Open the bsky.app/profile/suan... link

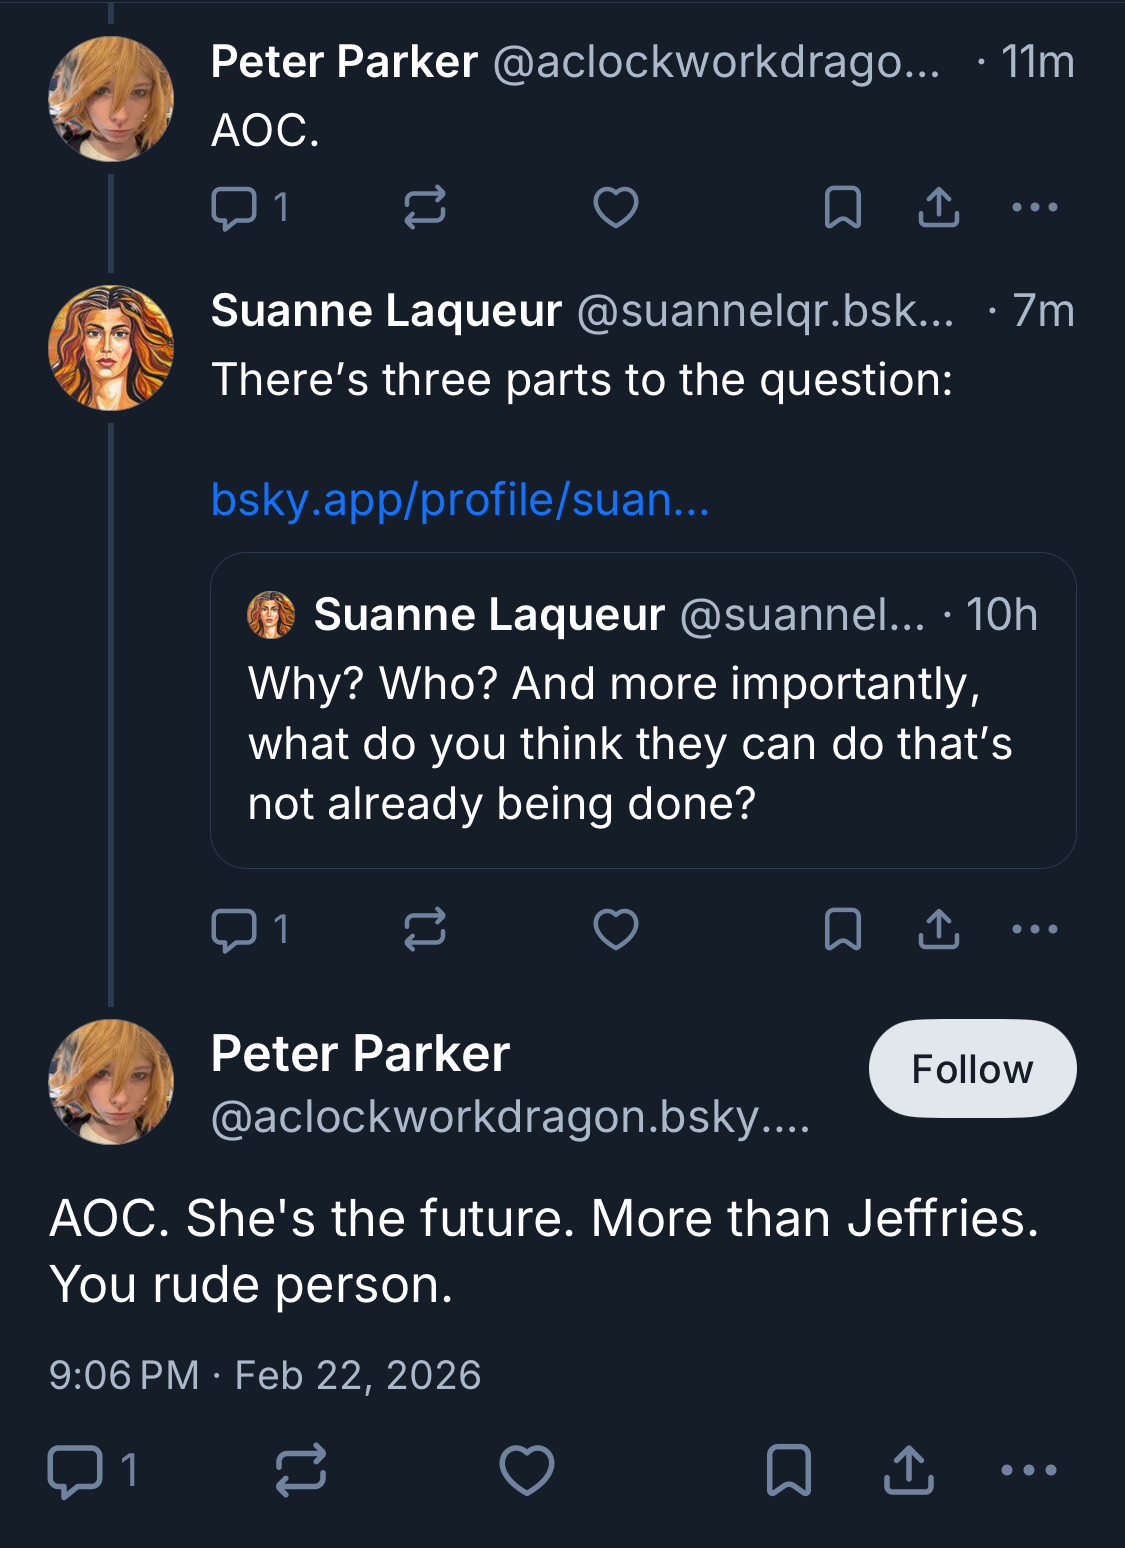point(460,499)
